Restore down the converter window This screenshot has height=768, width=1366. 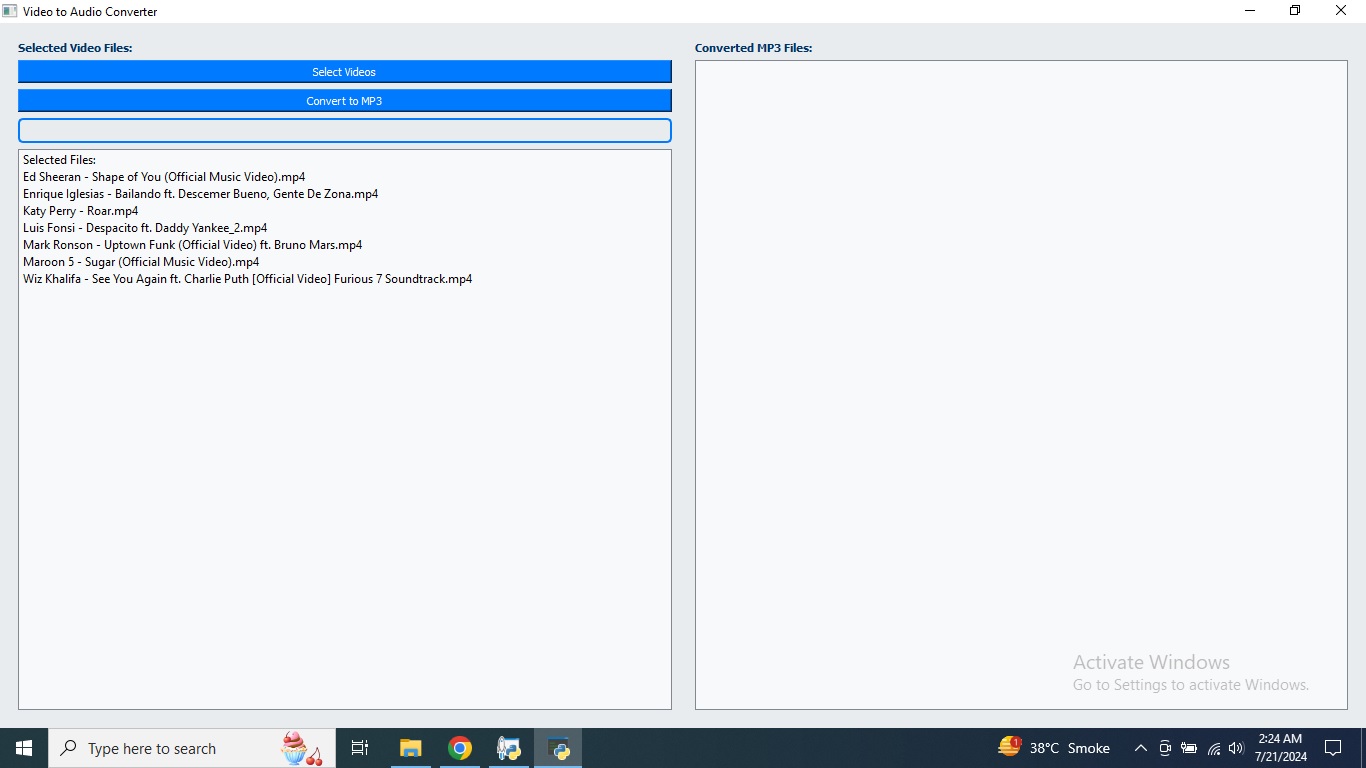(1295, 11)
